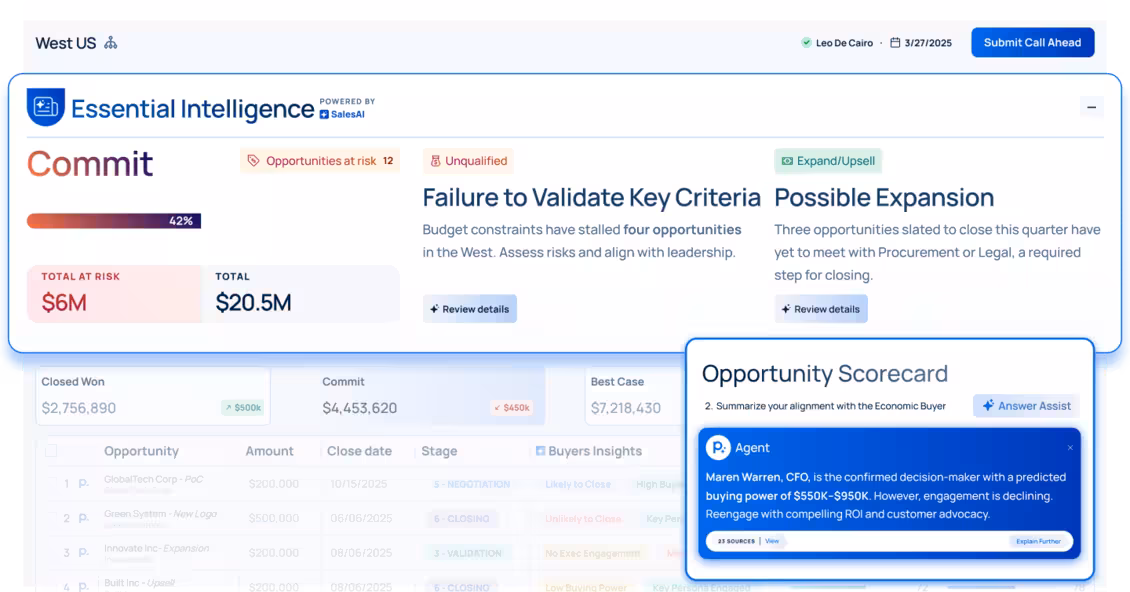Click the Total $20.5M tile
This screenshot has height=592, width=1130.
pos(301,293)
